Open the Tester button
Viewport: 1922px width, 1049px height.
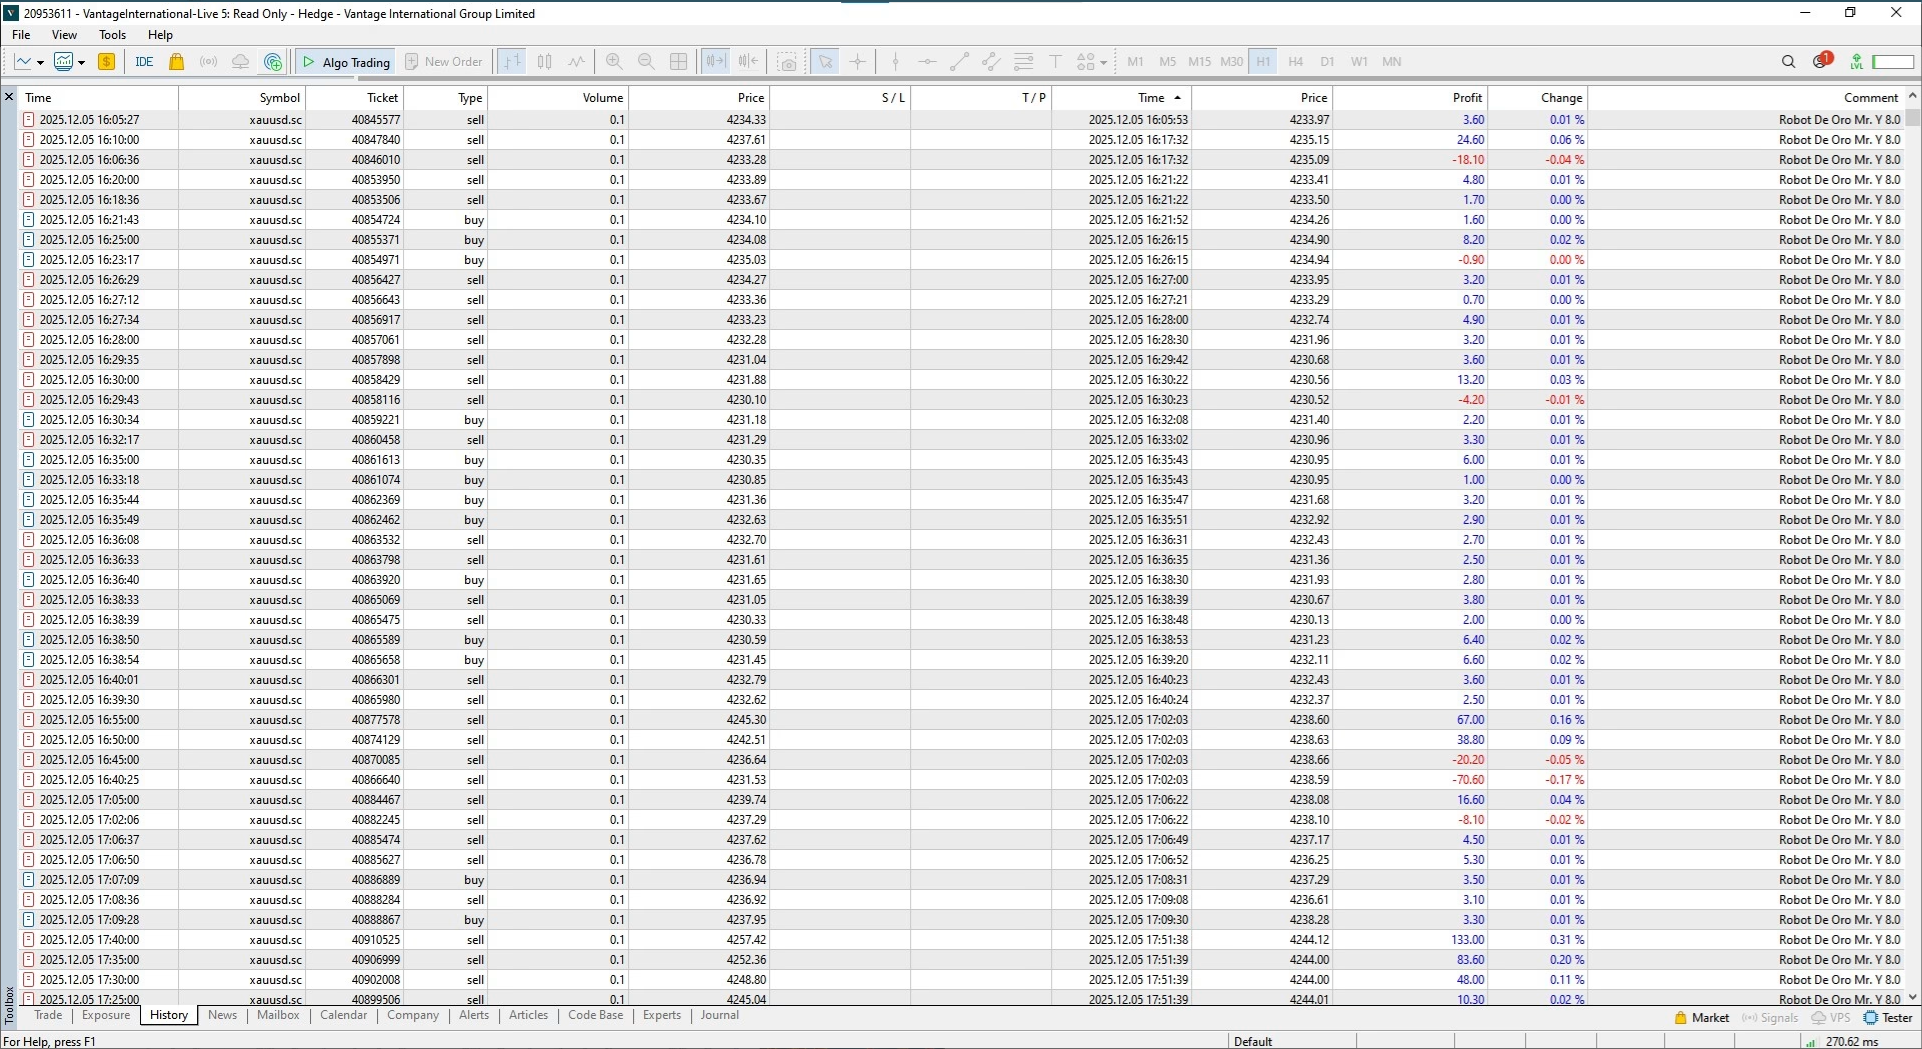[1888, 1018]
